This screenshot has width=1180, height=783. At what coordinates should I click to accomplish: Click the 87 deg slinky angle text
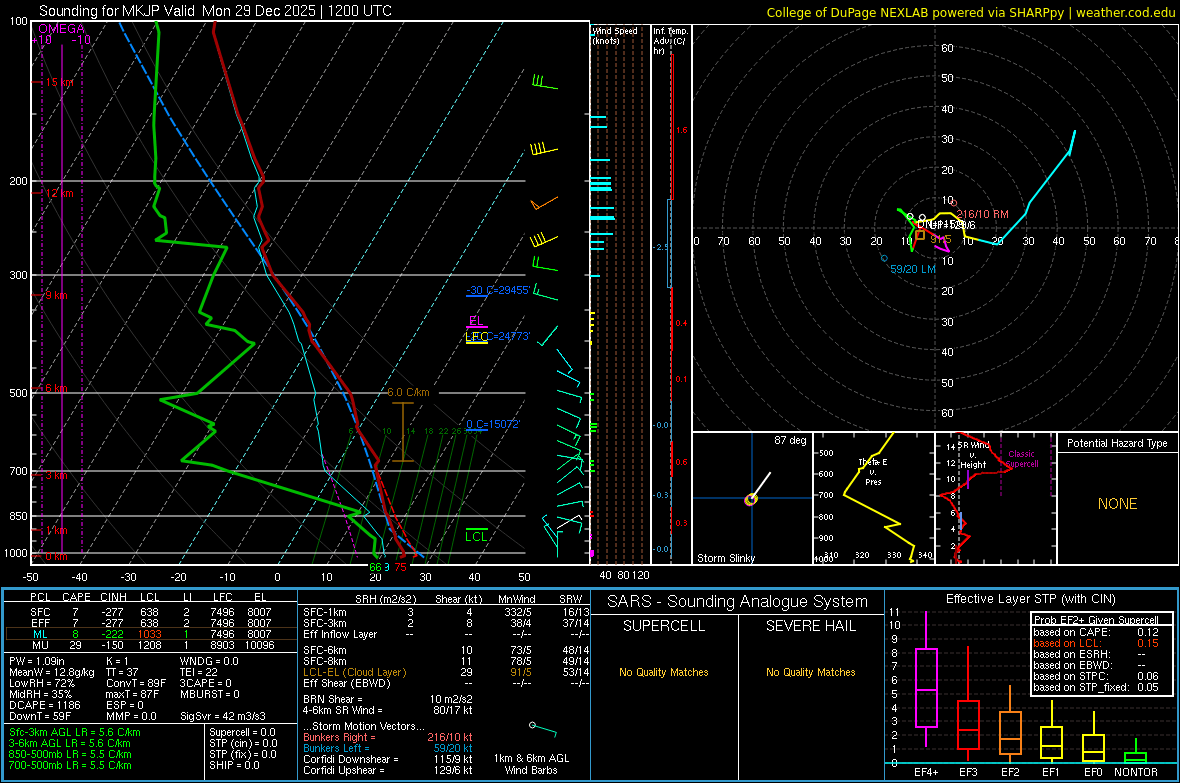tap(790, 440)
